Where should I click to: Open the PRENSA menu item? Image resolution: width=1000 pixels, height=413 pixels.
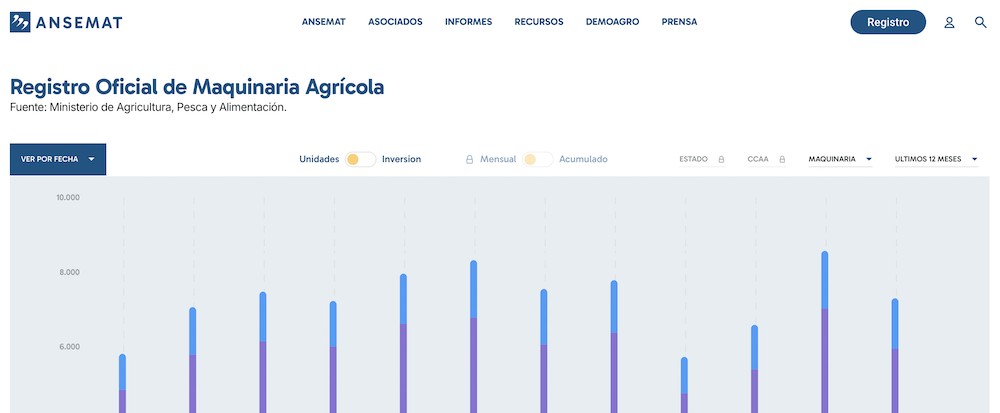[x=679, y=22]
